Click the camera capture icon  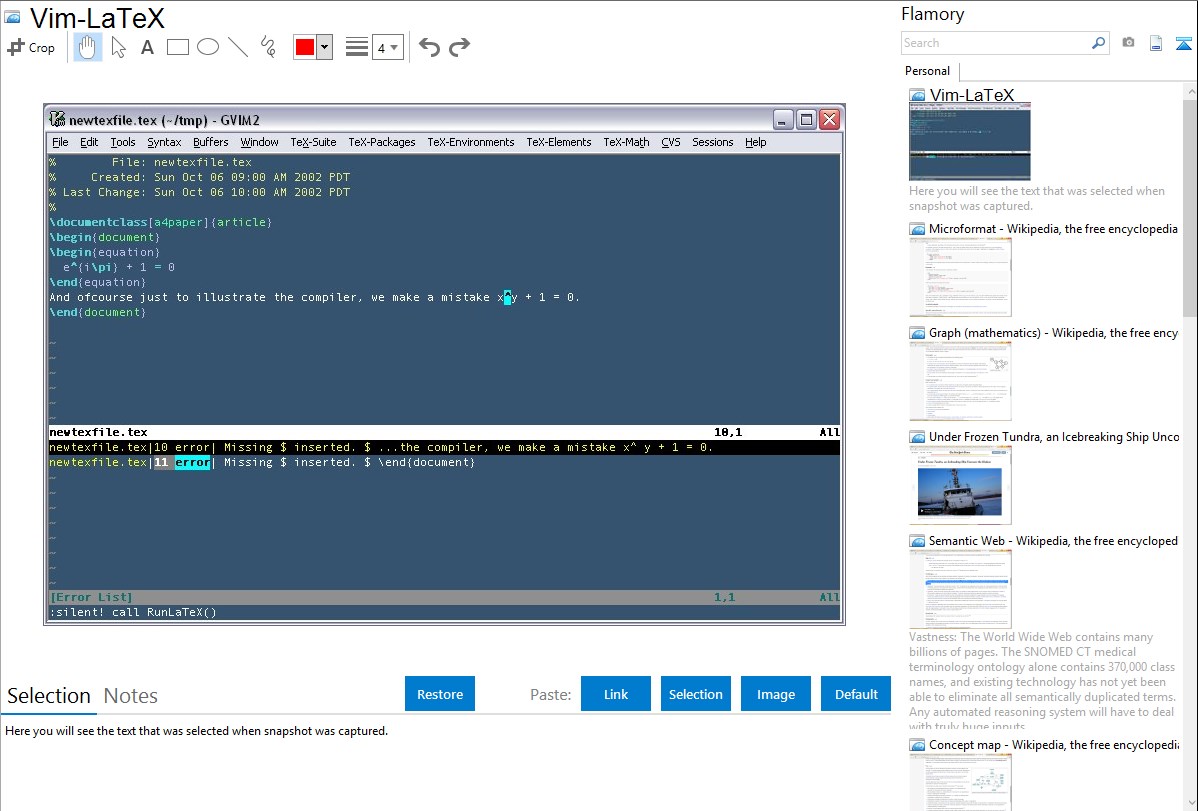1128,43
